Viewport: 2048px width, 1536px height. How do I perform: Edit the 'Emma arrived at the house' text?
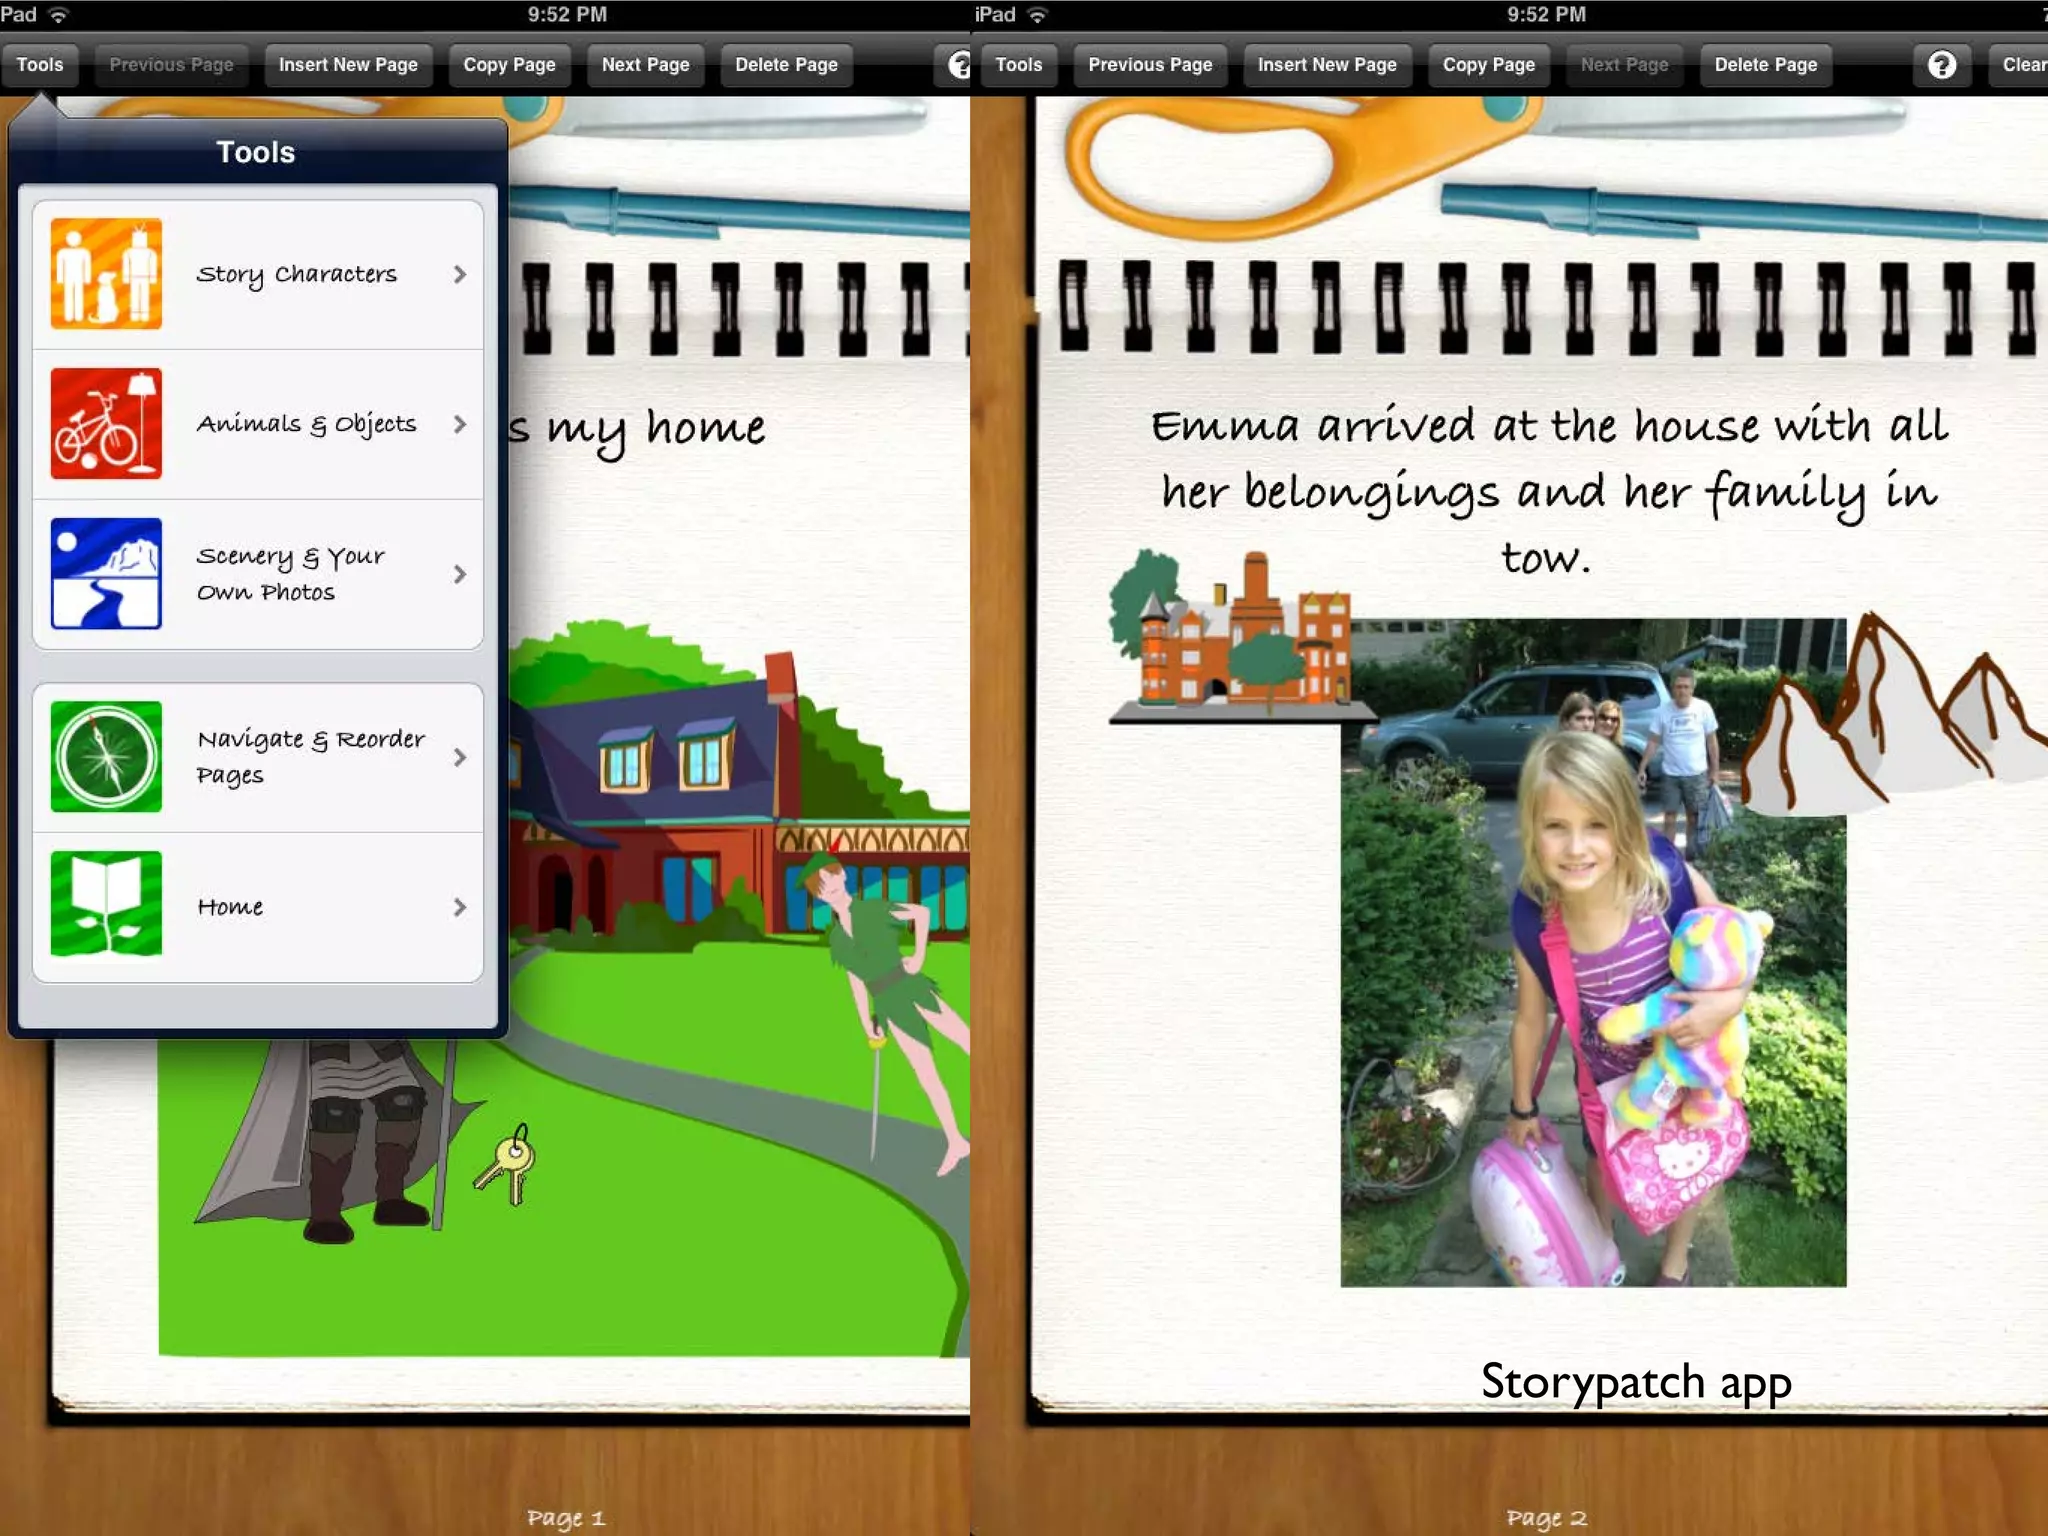[x=1548, y=491]
